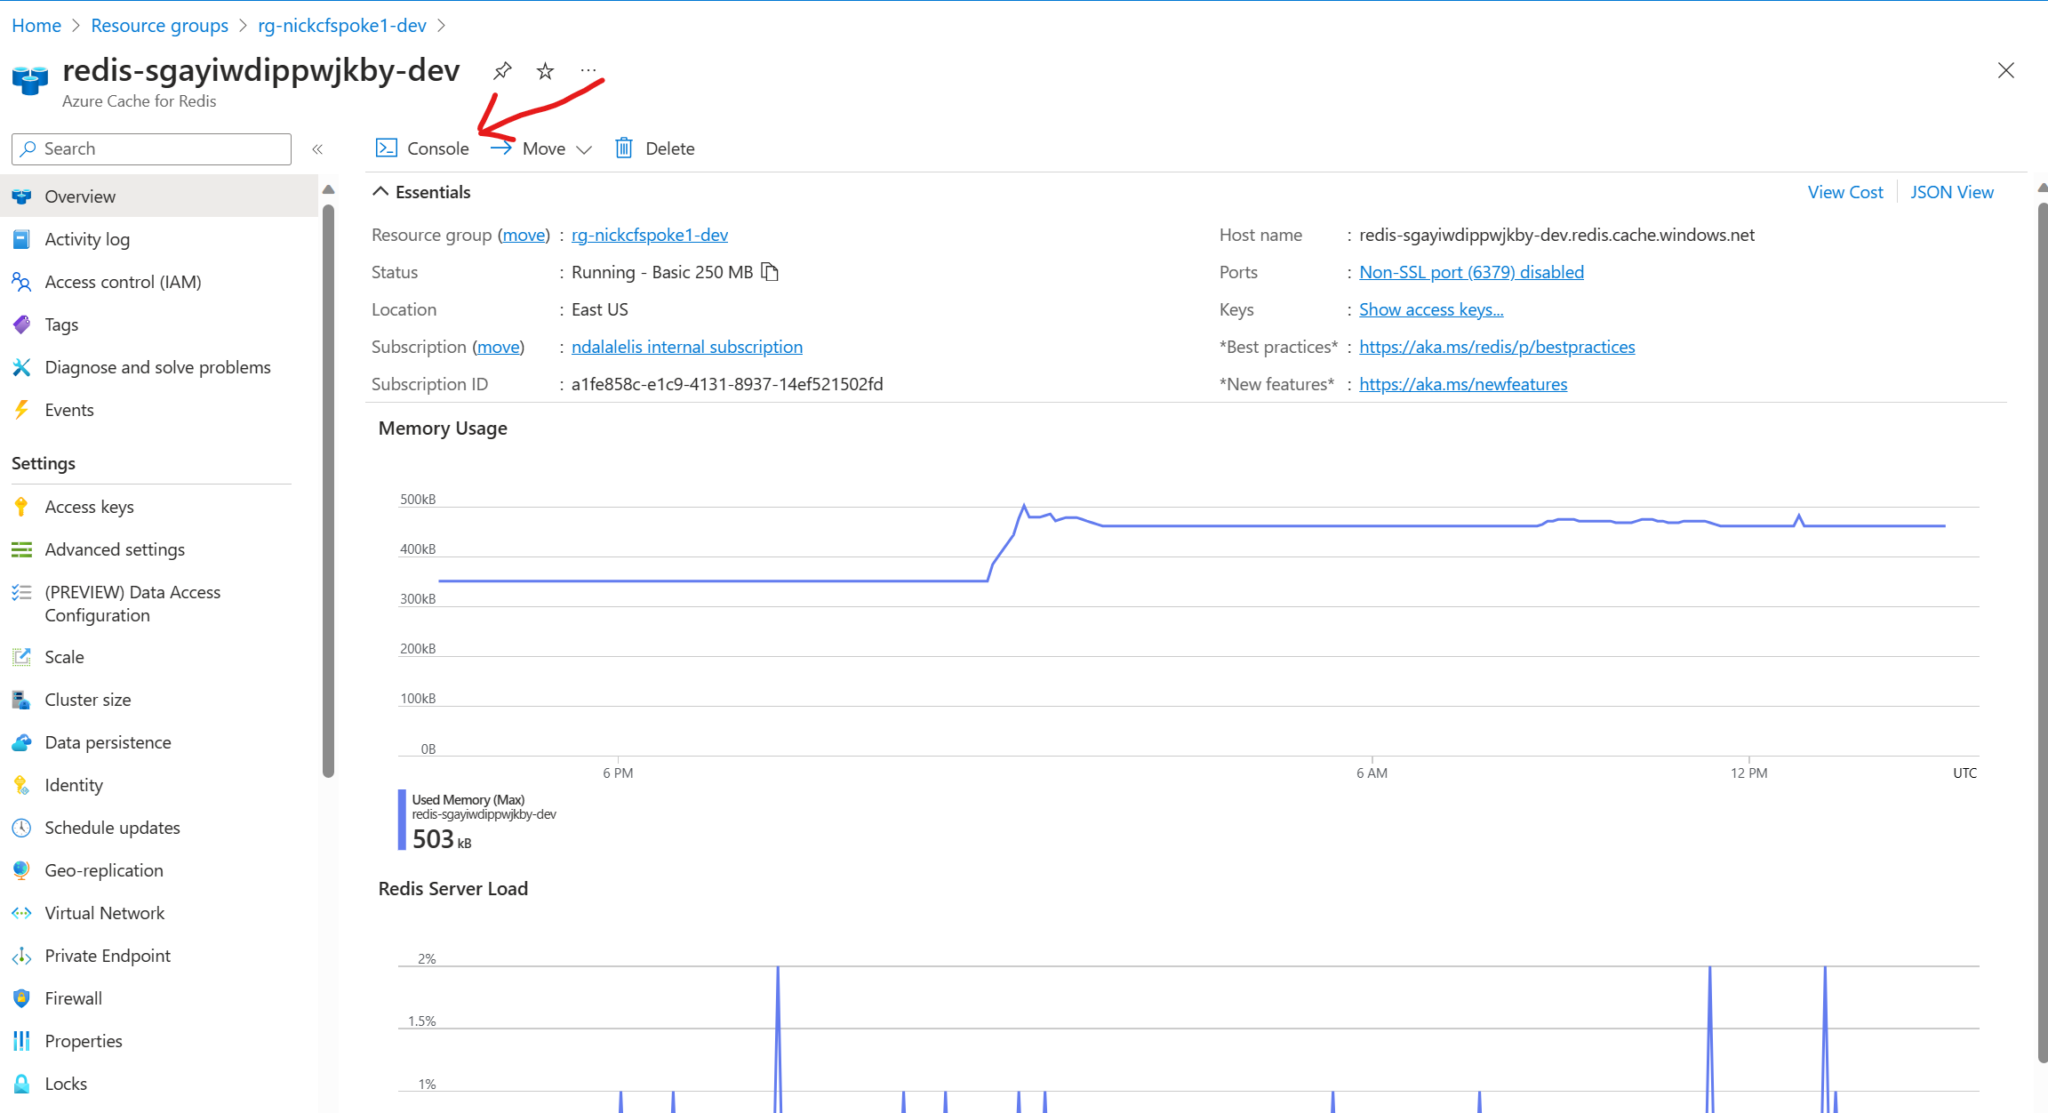Collapse the left navigation pane
This screenshot has width=2048, height=1113.
318,148
